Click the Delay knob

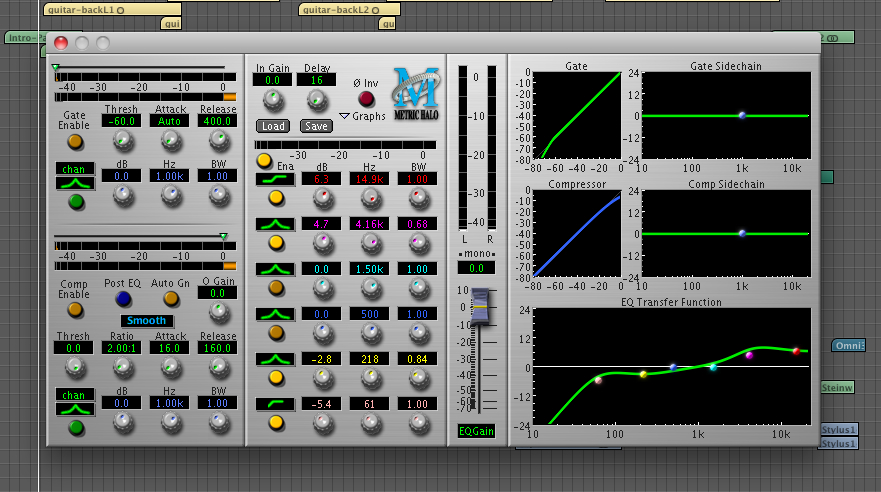[x=317, y=101]
